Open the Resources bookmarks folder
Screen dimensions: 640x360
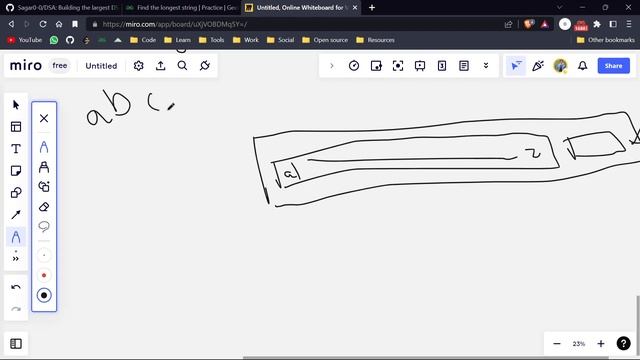pyautogui.click(x=375, y=40)
